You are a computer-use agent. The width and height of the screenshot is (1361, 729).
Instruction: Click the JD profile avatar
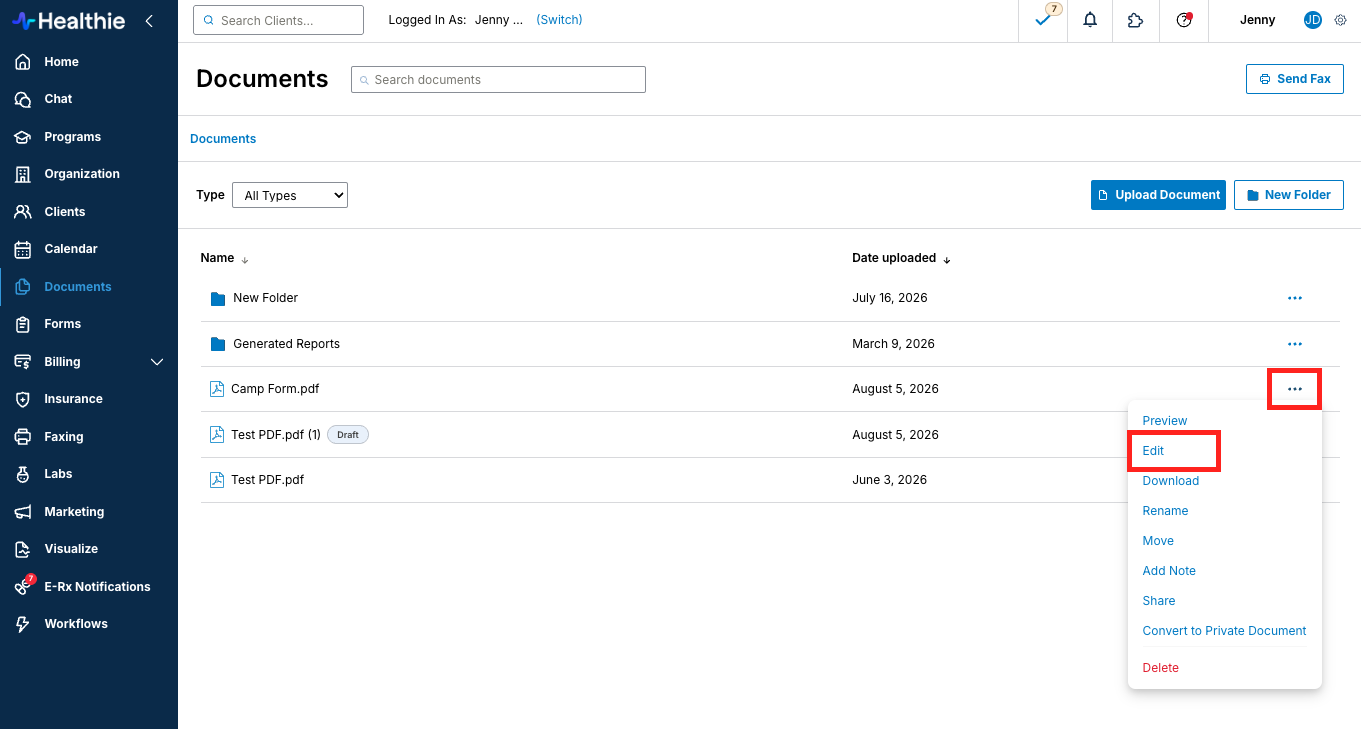[x=1313, y=20]
